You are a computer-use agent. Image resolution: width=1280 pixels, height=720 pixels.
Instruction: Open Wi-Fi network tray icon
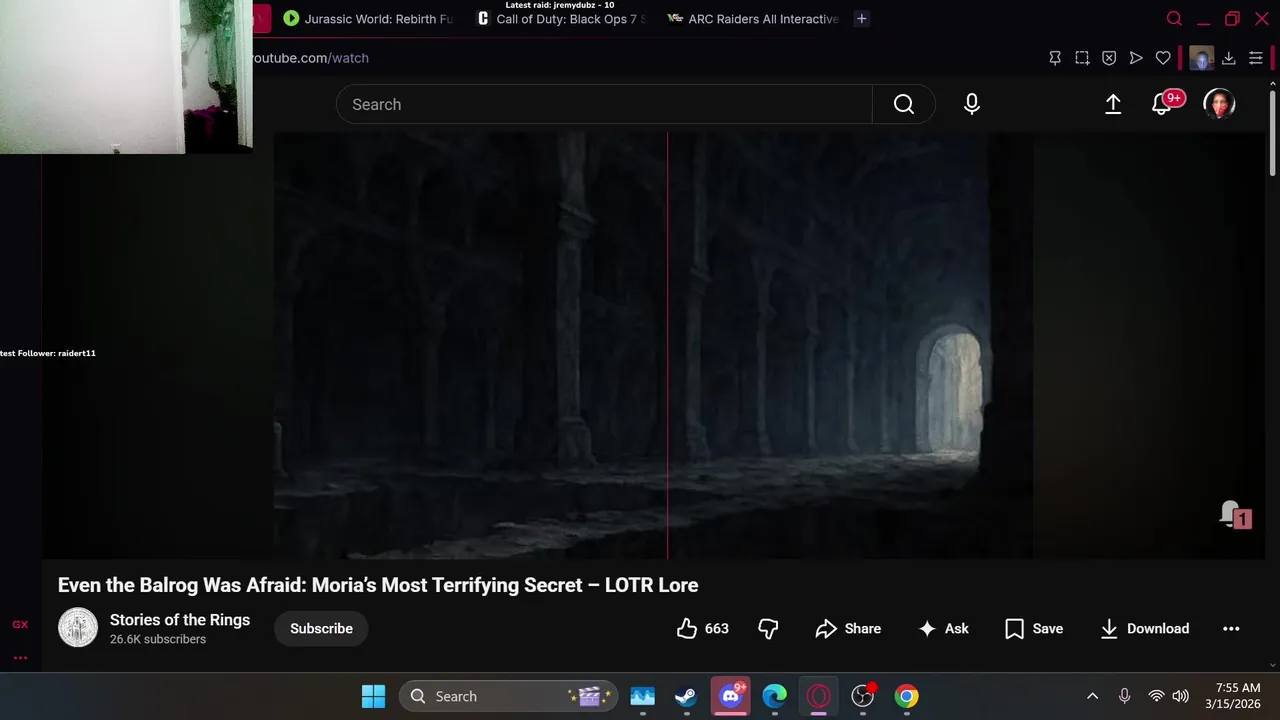pyautogui.click(x=1156, y=696)
